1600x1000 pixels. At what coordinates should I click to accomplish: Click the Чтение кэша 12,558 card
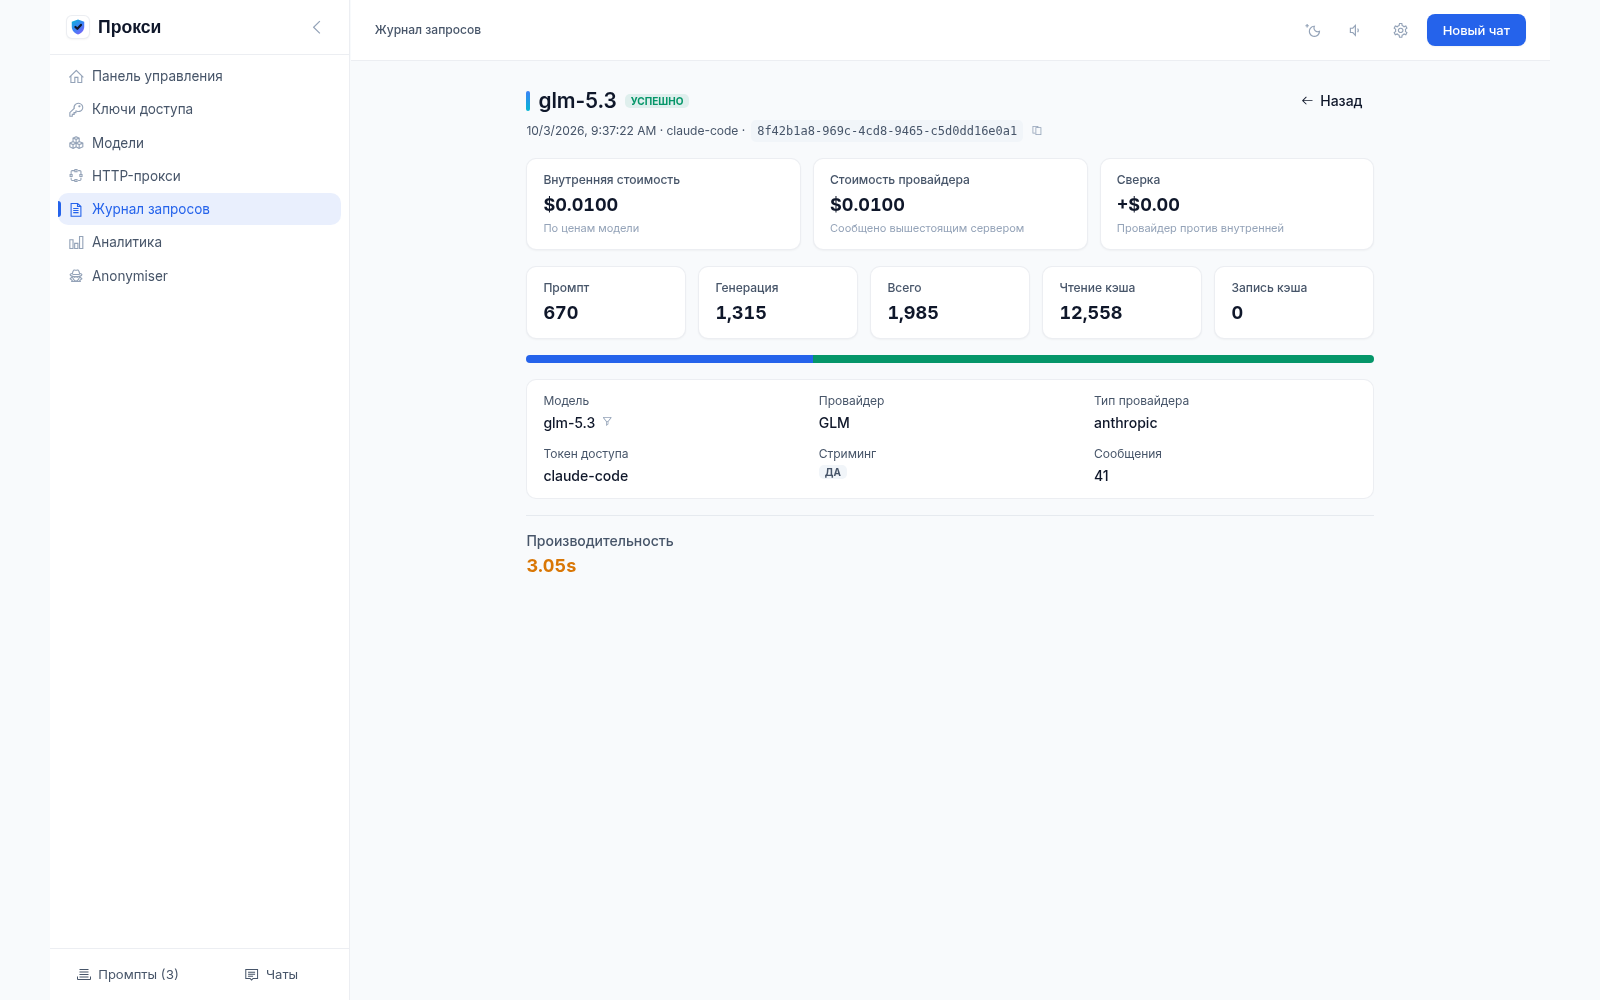tap(1122, 302)
